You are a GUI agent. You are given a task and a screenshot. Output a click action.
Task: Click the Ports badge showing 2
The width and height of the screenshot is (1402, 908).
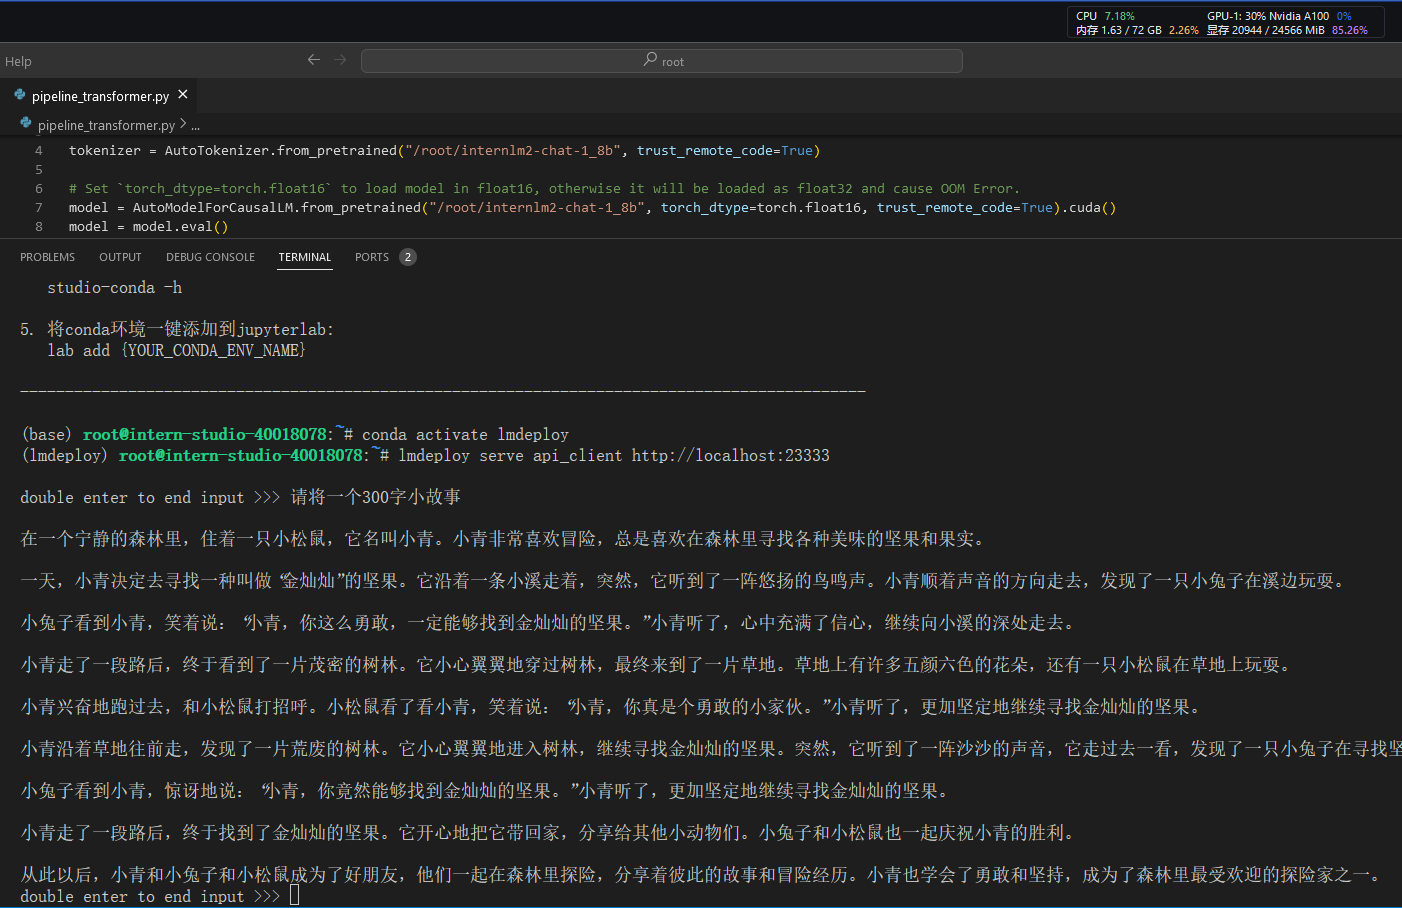[x=408, y=257]
